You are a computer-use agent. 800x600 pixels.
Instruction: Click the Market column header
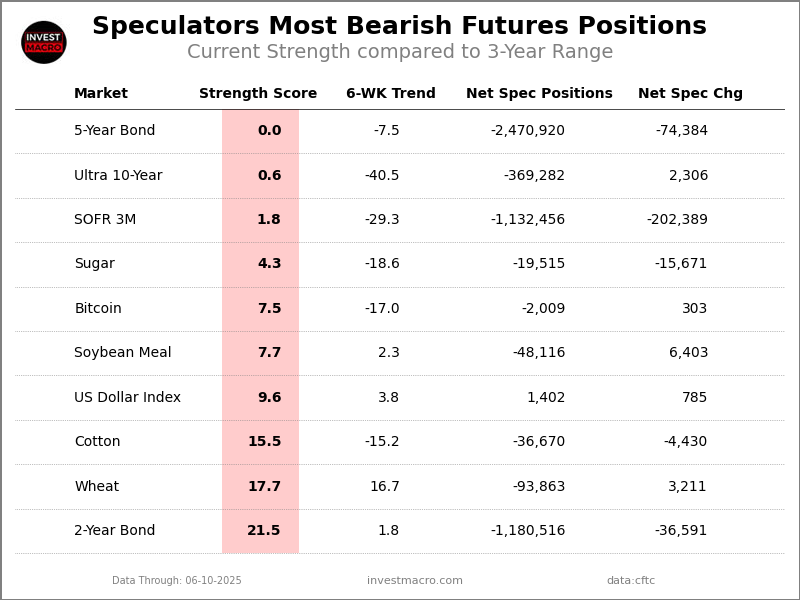click(x=101, y=94)
